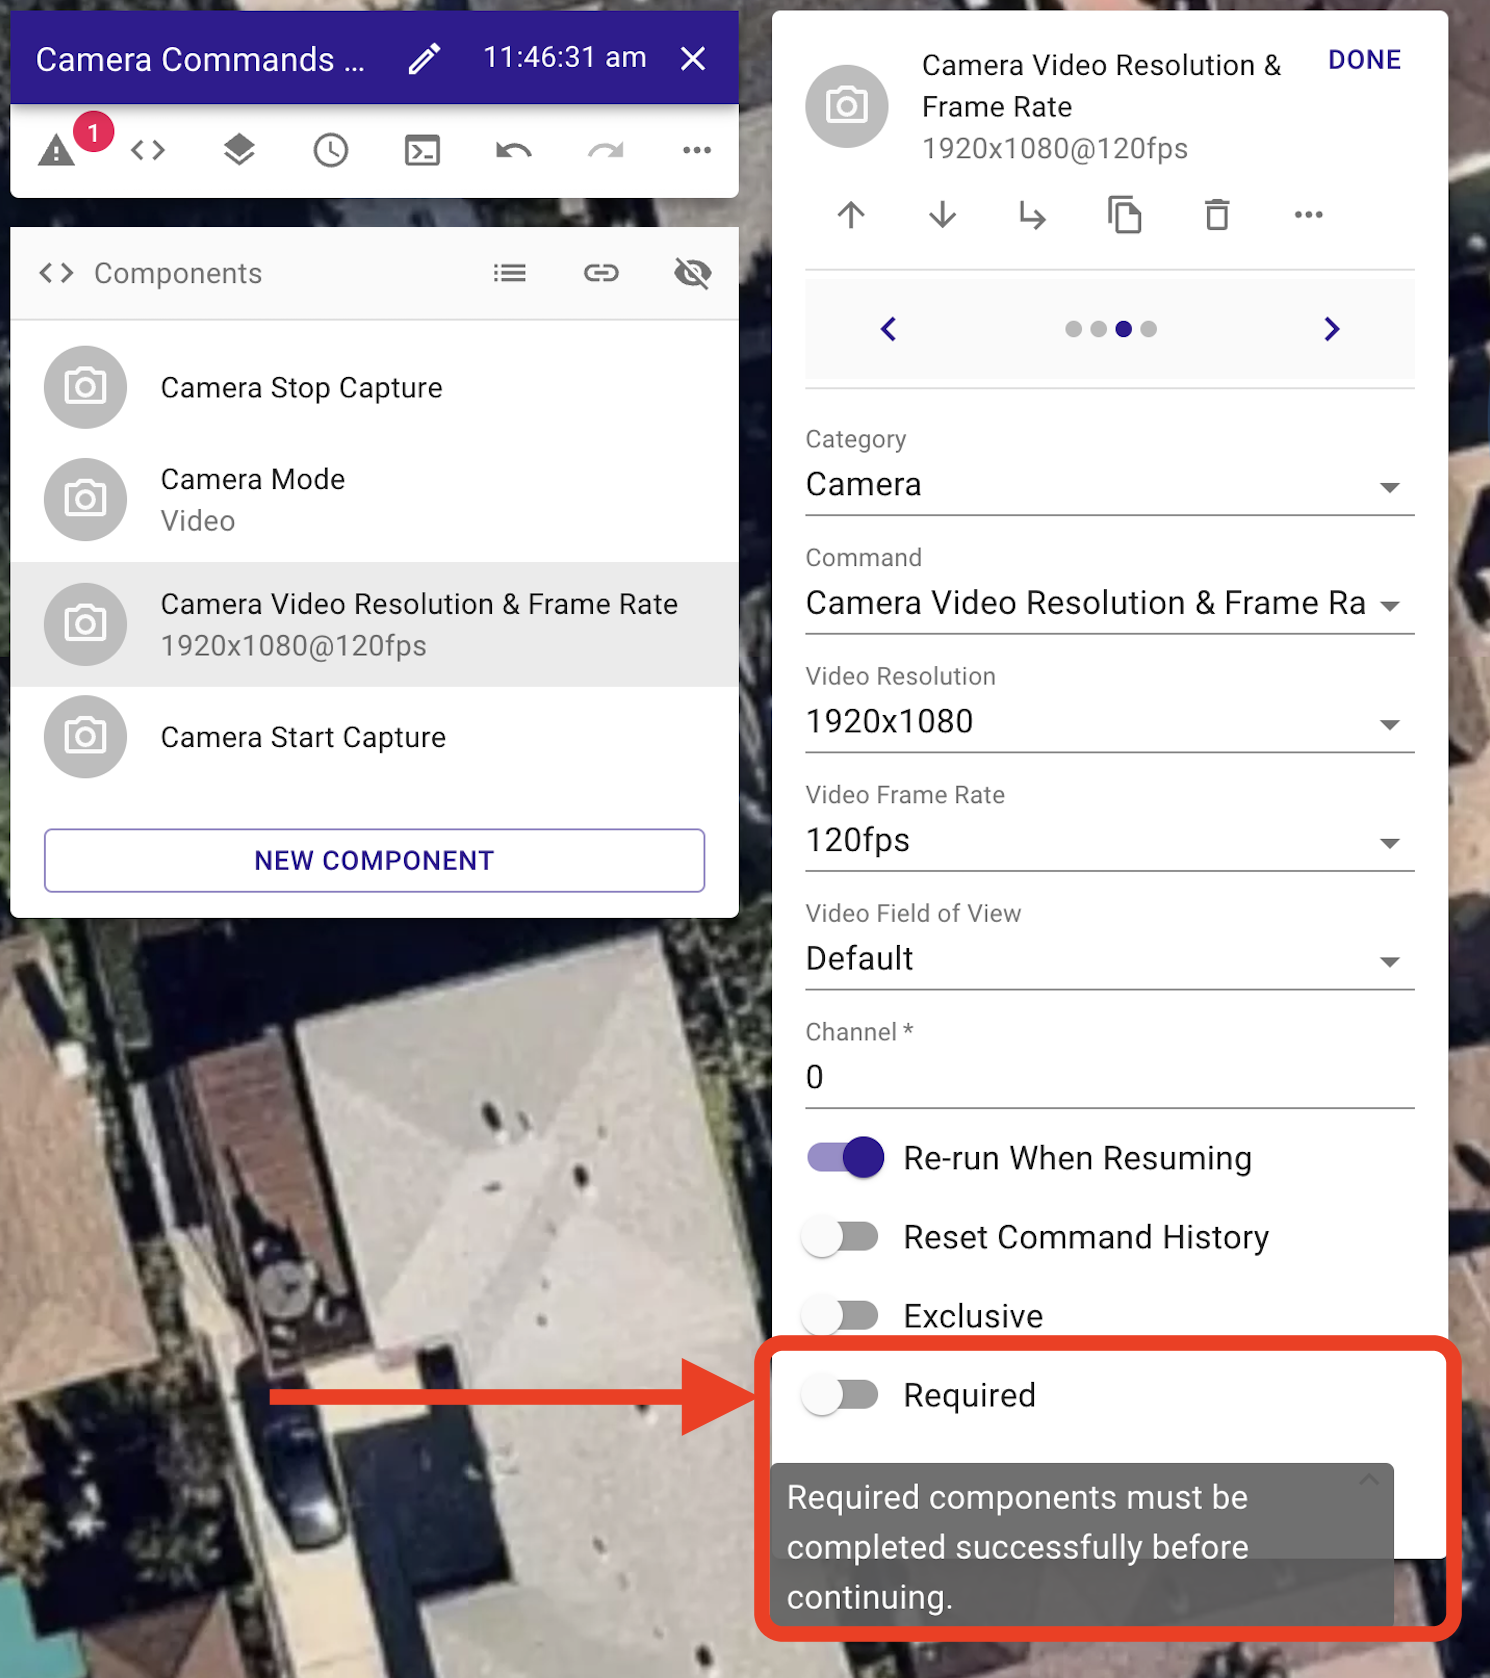
Task: Enable the Required switch
Action: click(x=841, y=1395)
